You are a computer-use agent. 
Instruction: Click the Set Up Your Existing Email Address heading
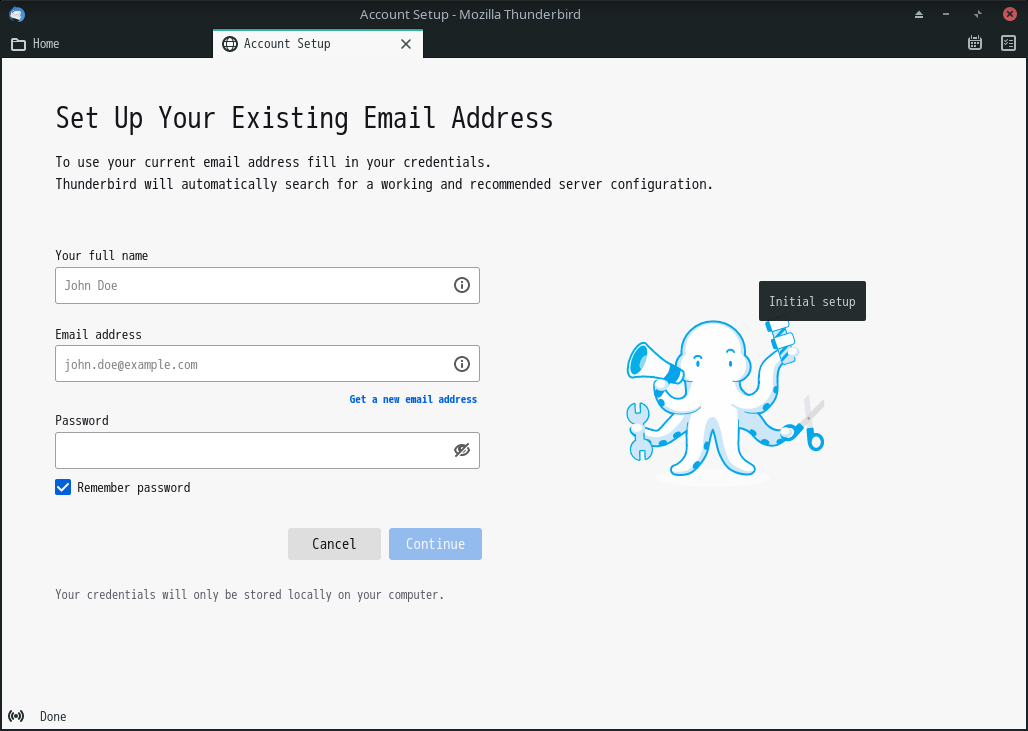[x=304, y=119]
